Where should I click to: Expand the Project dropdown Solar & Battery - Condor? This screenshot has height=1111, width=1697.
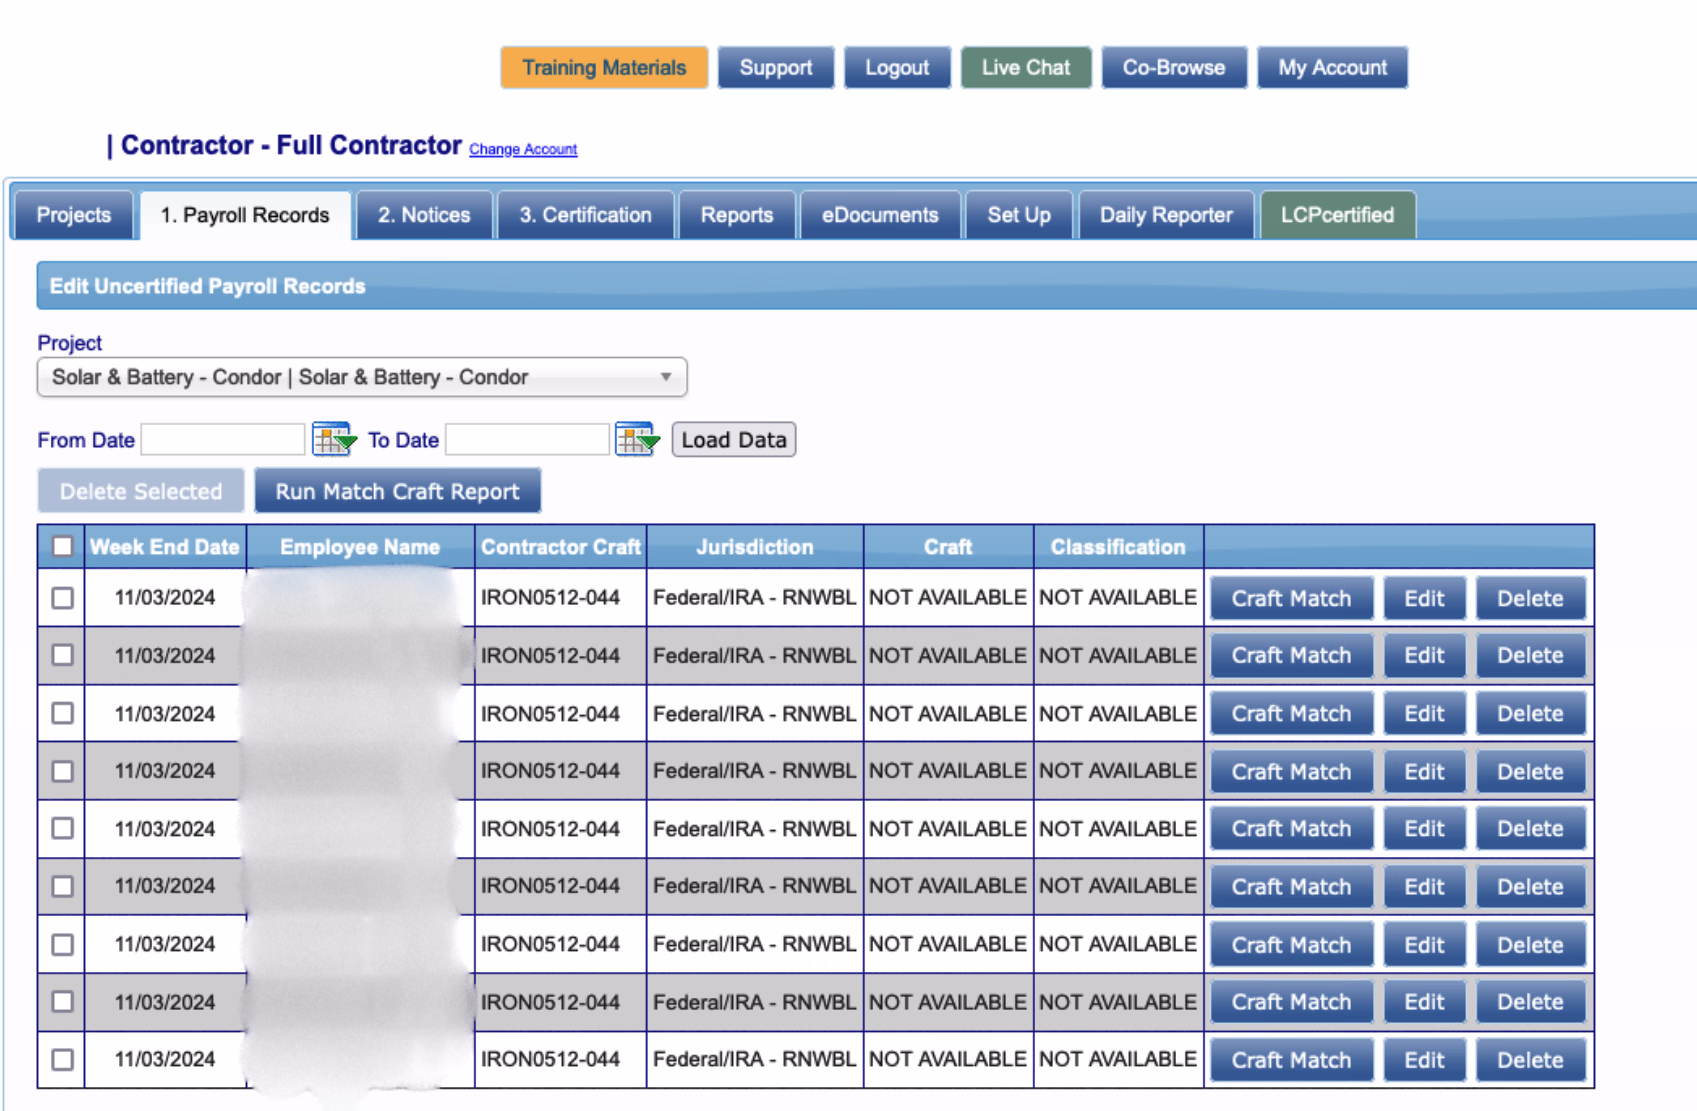pyautogui.click(x=362, y=377)
